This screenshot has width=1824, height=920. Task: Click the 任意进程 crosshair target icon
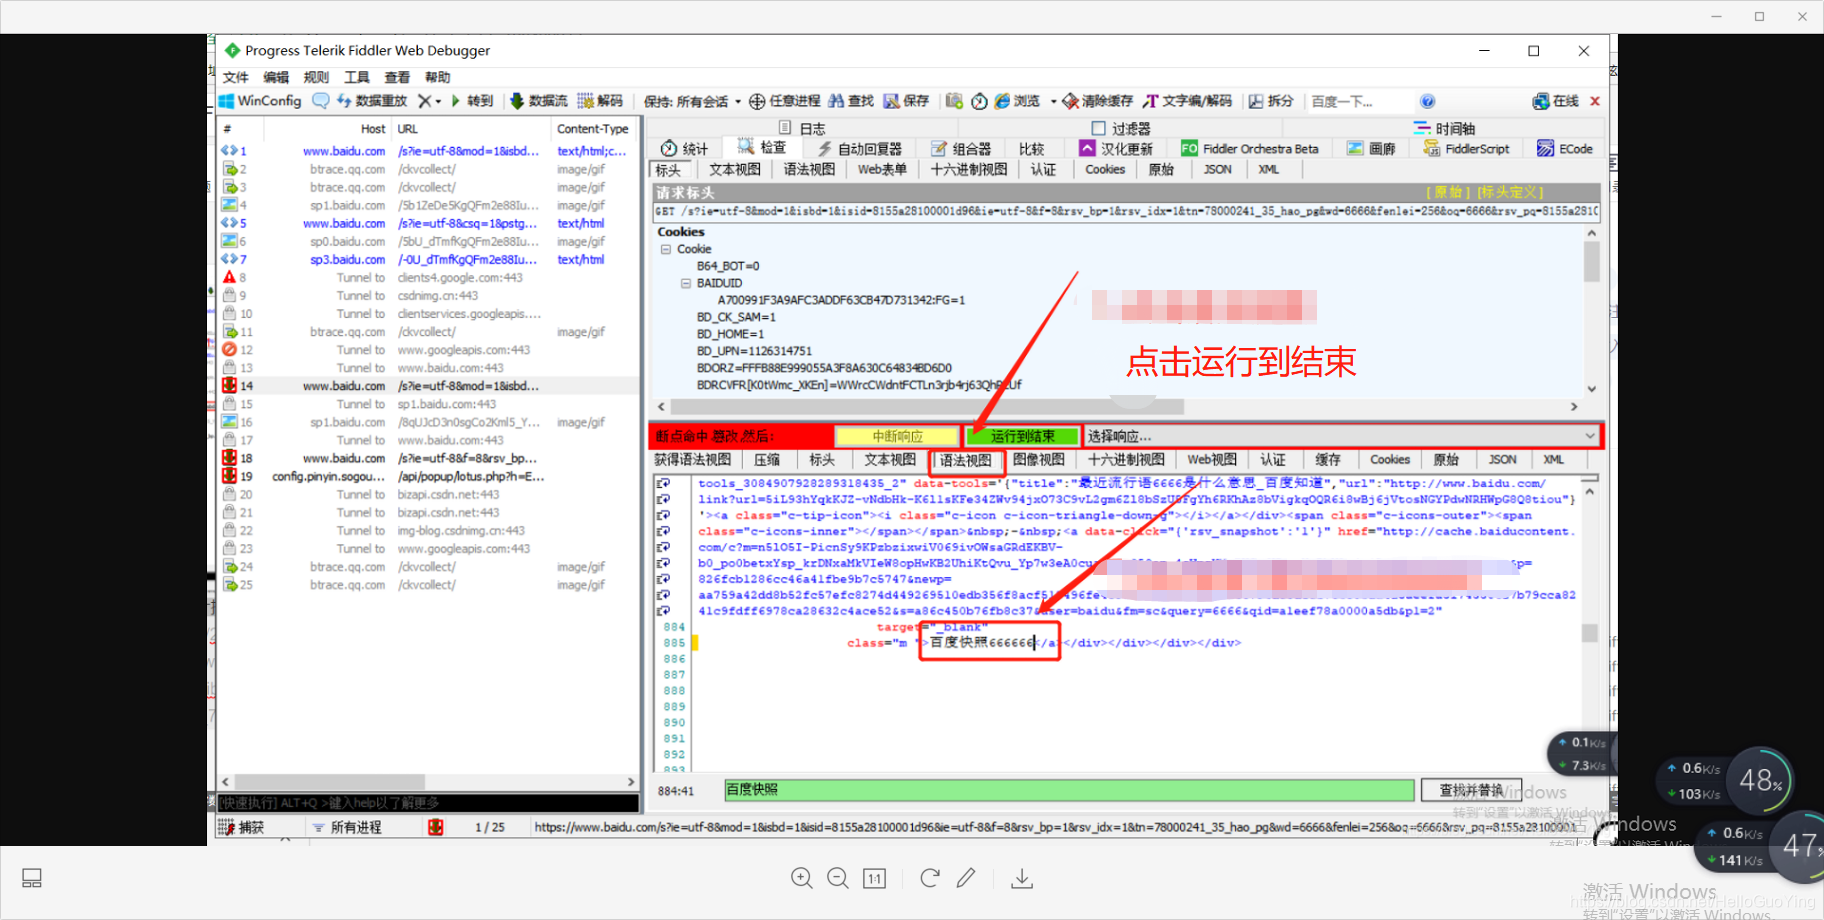point(757,101)
